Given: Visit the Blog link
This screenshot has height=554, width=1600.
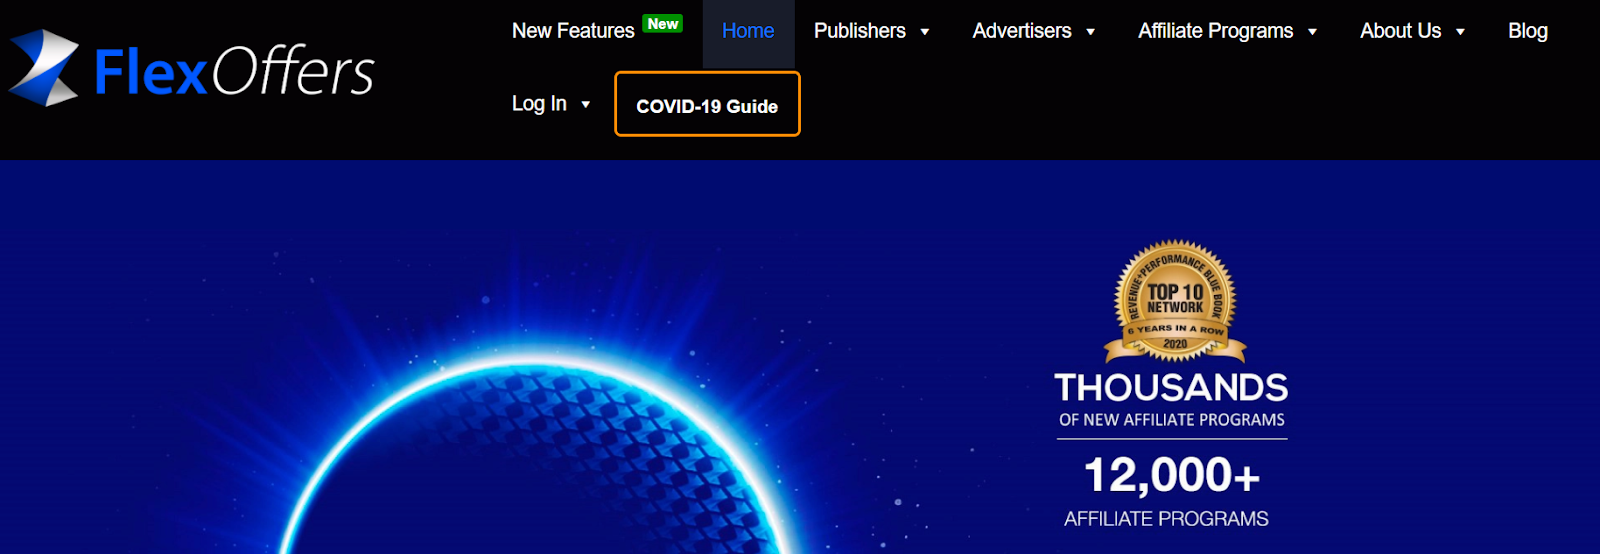Looking at the screenshot, I should 1528,31.
